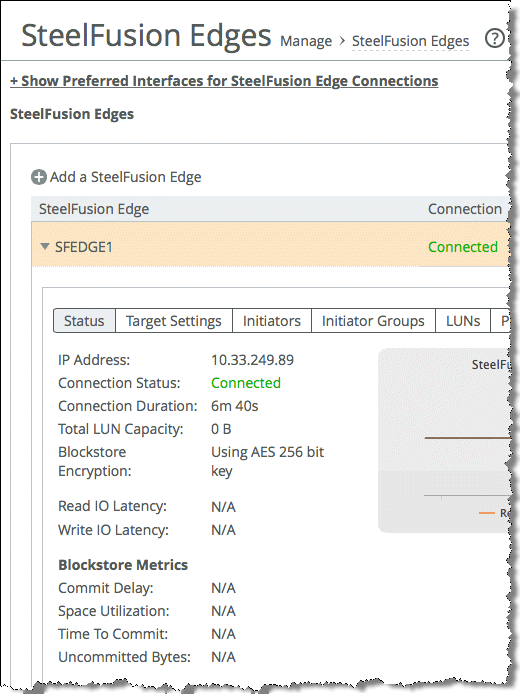This screenshot has width=520, height=694.
Task: Click the plus icon beside Add a SteelFusion Edge
Action: point(39,177)
